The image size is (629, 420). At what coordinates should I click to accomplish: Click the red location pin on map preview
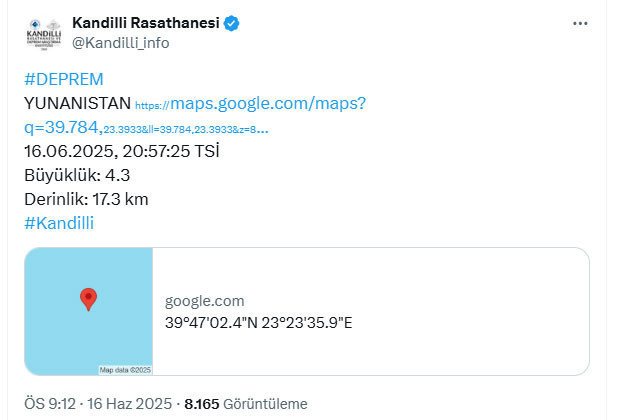point(88,299)
